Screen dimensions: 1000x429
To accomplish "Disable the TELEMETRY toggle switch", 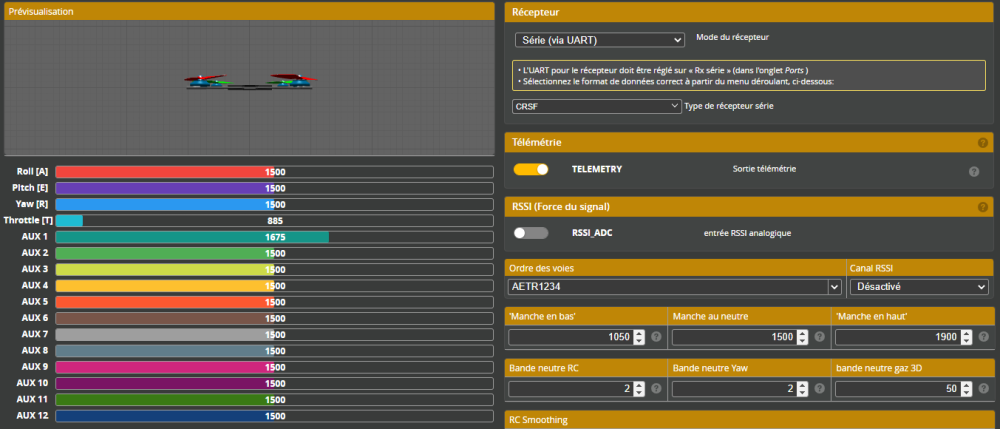I will pyautogui.click(x=531, y=169).
